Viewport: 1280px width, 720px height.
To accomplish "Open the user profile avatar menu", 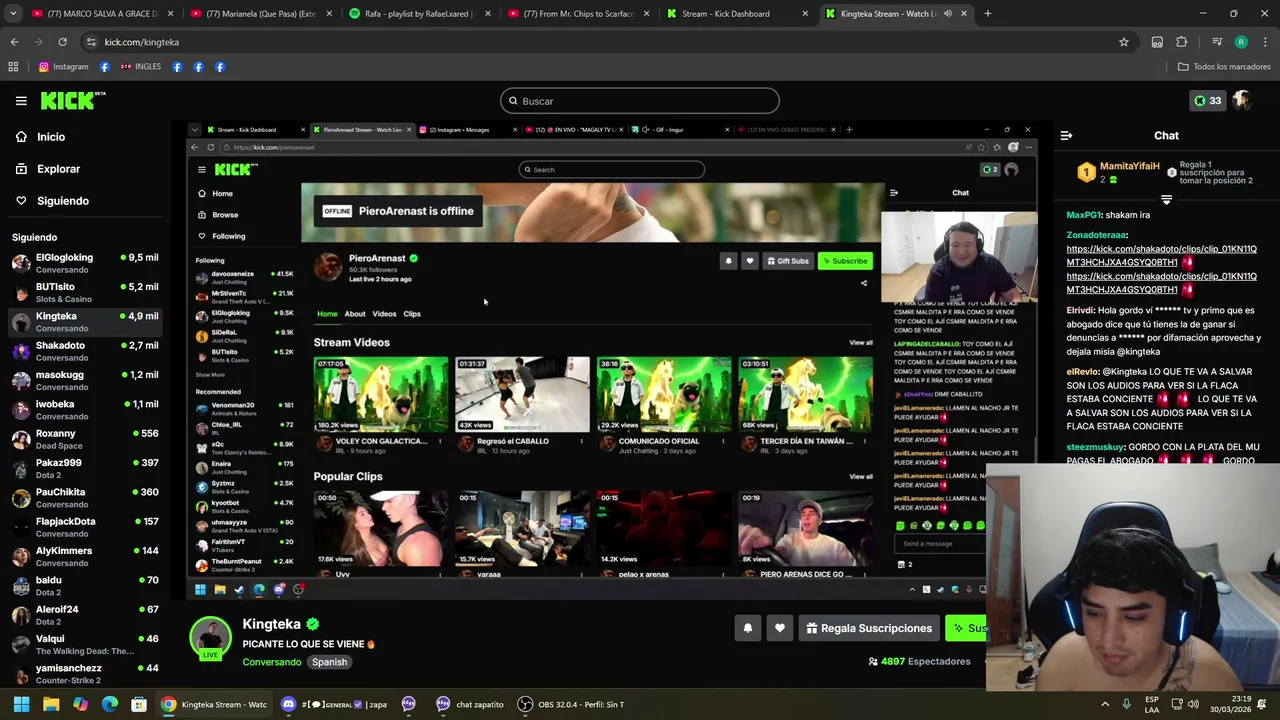I will (1243, 101).
